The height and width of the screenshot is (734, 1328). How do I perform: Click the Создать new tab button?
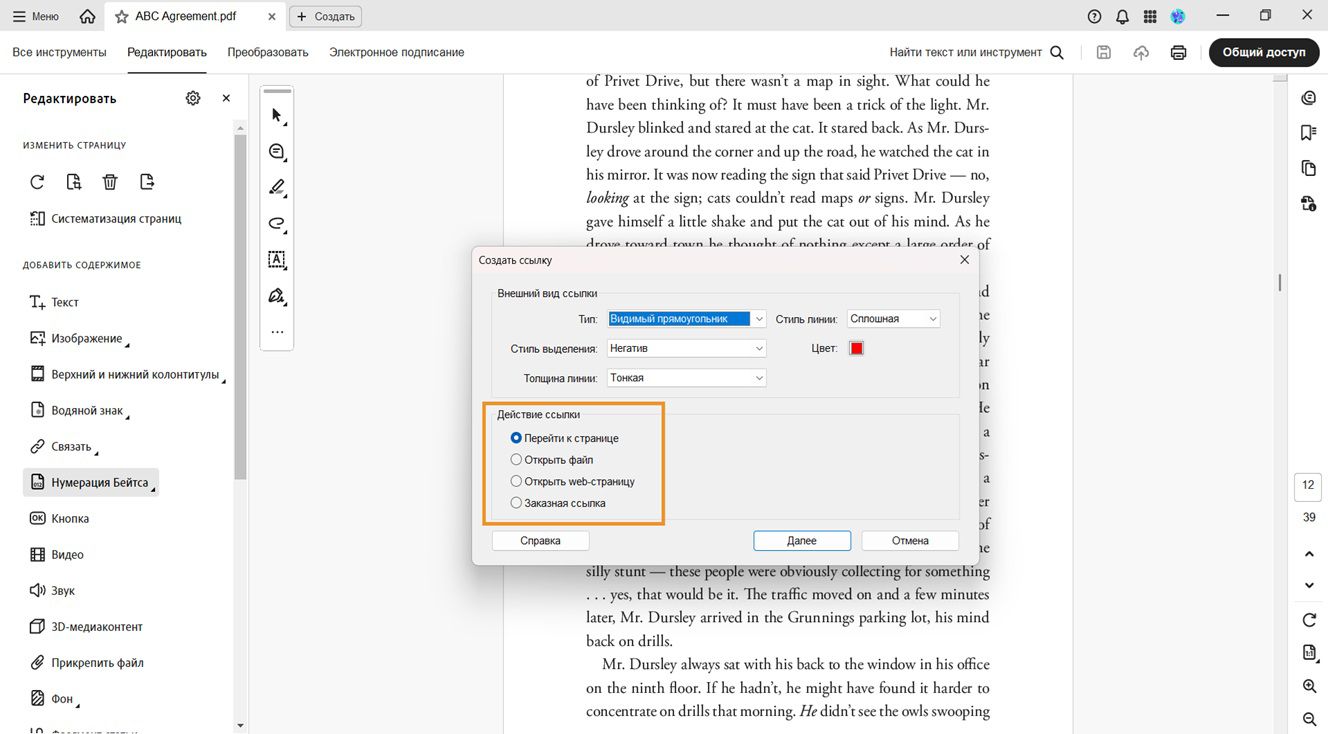(326, 16)
